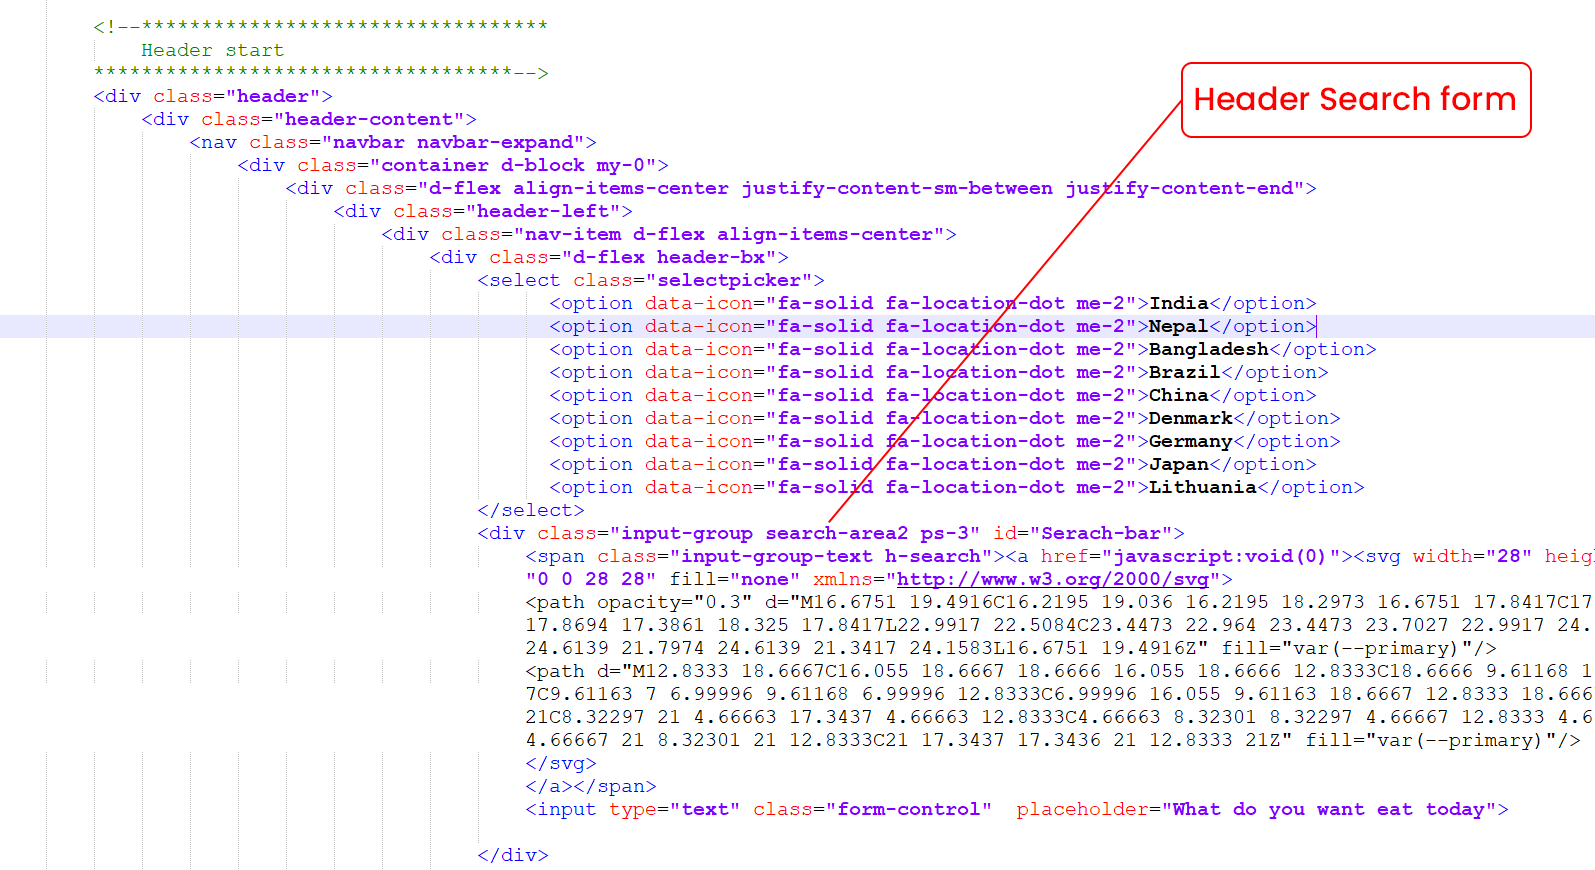Click the "Serach-bar" id value
The height and width of the screenshot is (870, 1595).
tap(1101, 533)
